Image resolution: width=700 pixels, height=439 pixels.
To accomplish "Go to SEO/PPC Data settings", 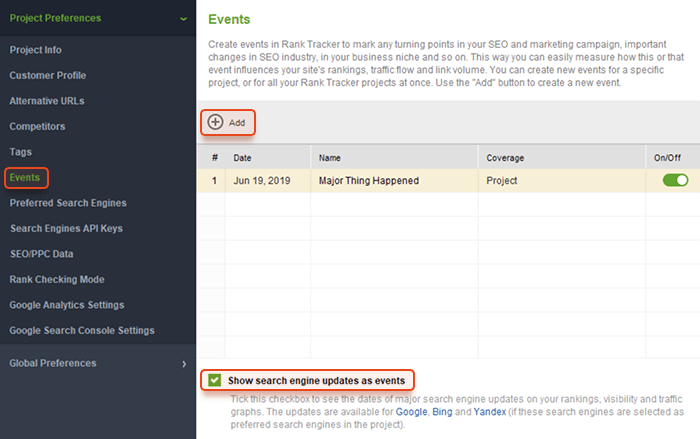I will pos(42,254).
